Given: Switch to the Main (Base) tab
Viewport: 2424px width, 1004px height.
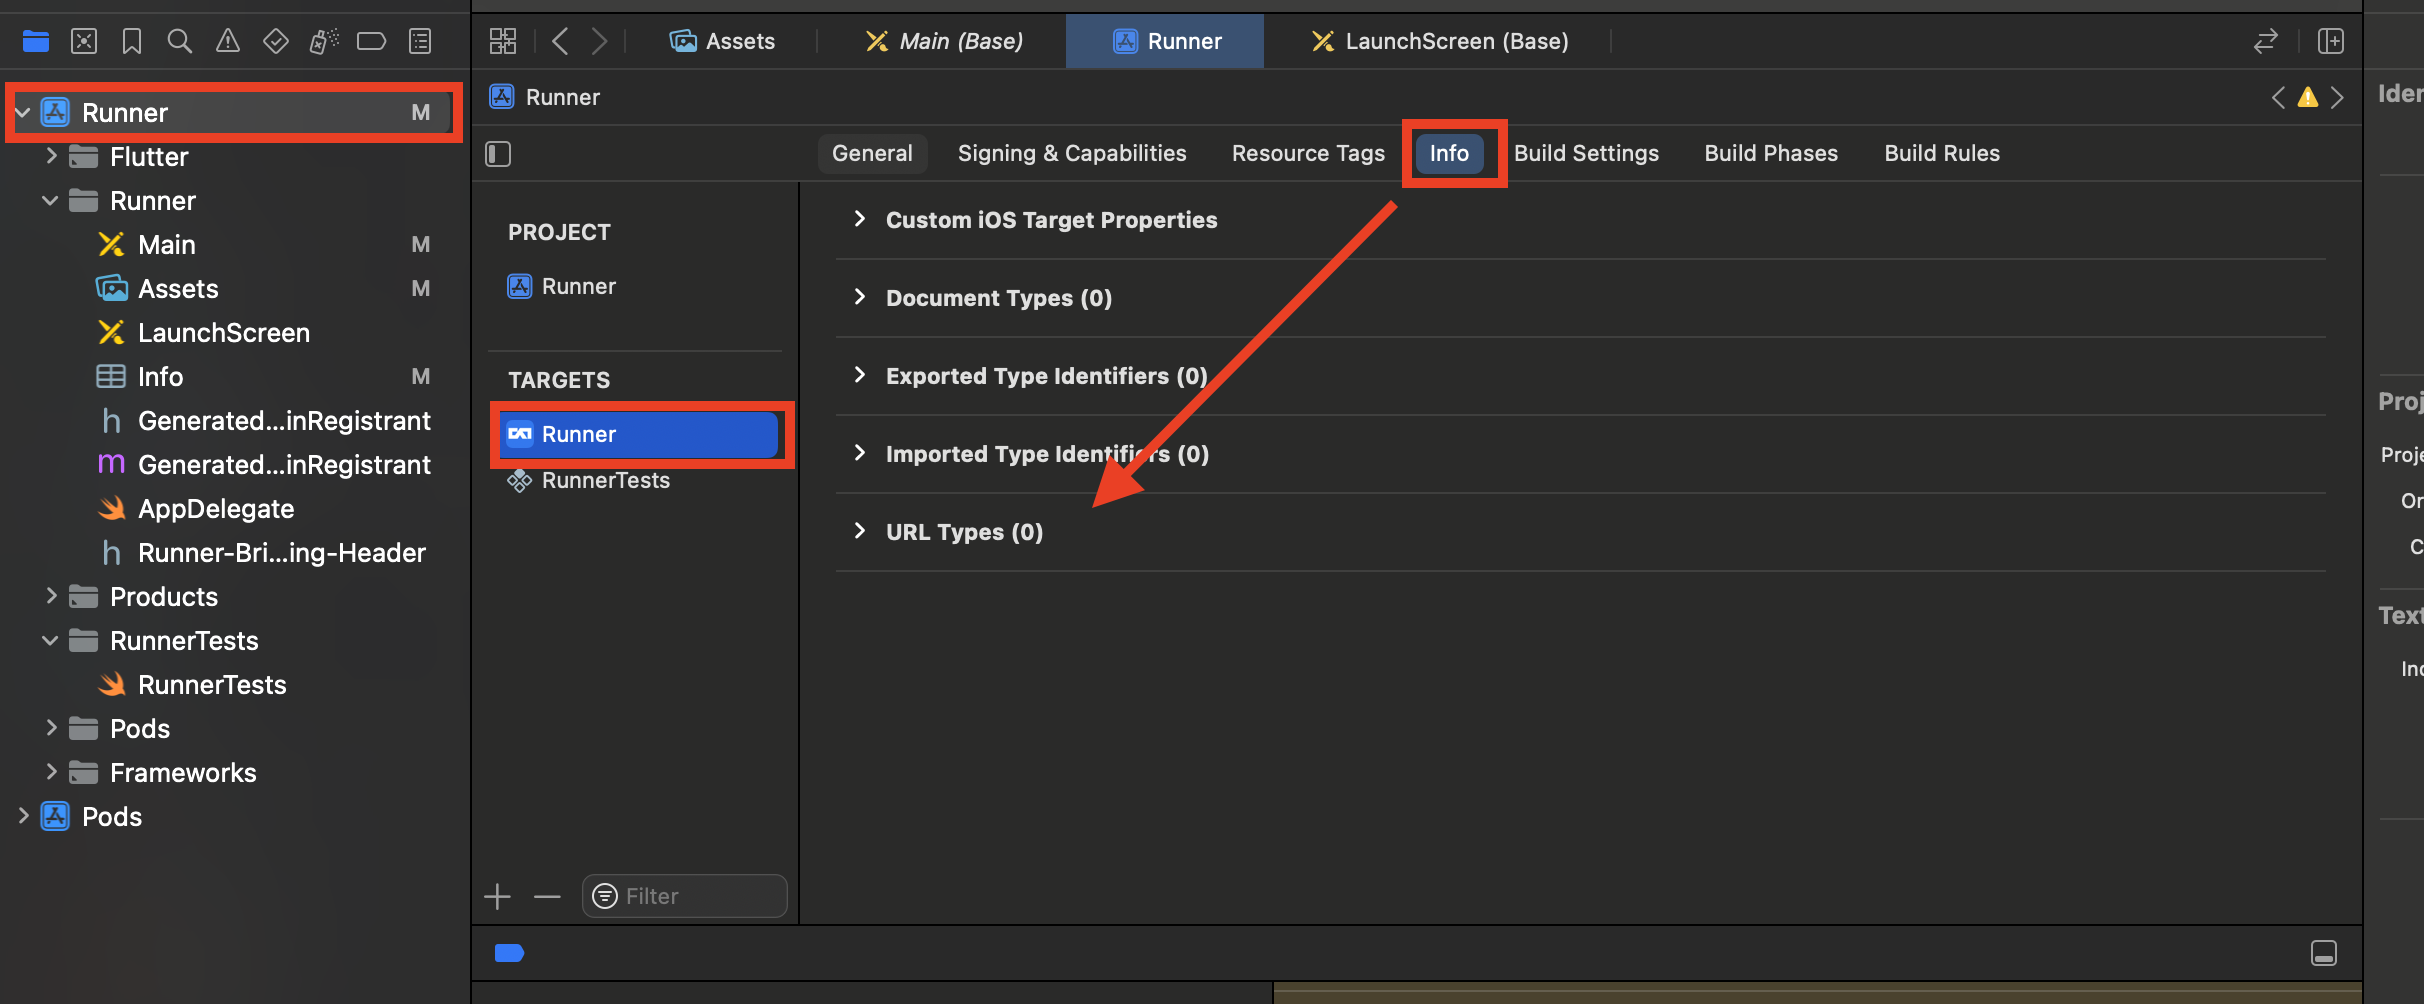Looking at the screenshot, I should coord(944,41).
